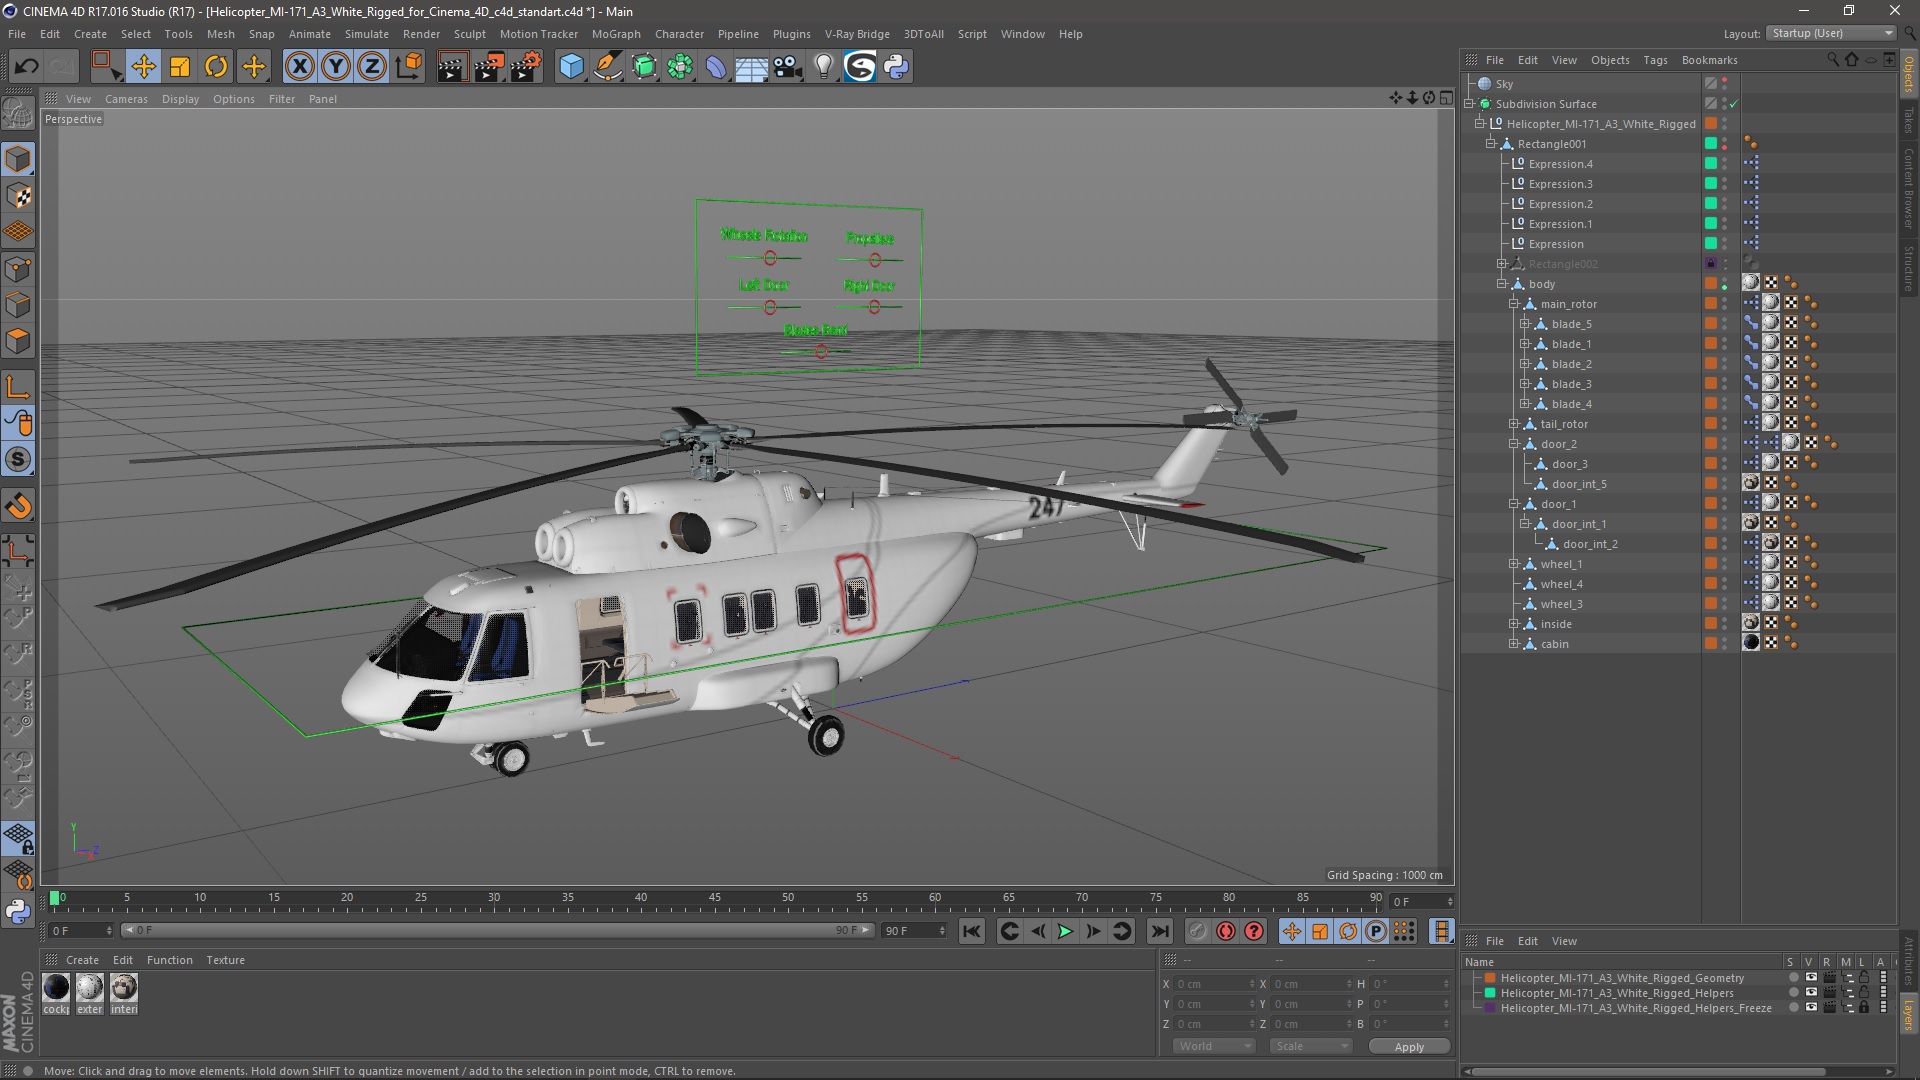
Task: Click green layer swatch of Expression.4
Action: point(1711,164)
